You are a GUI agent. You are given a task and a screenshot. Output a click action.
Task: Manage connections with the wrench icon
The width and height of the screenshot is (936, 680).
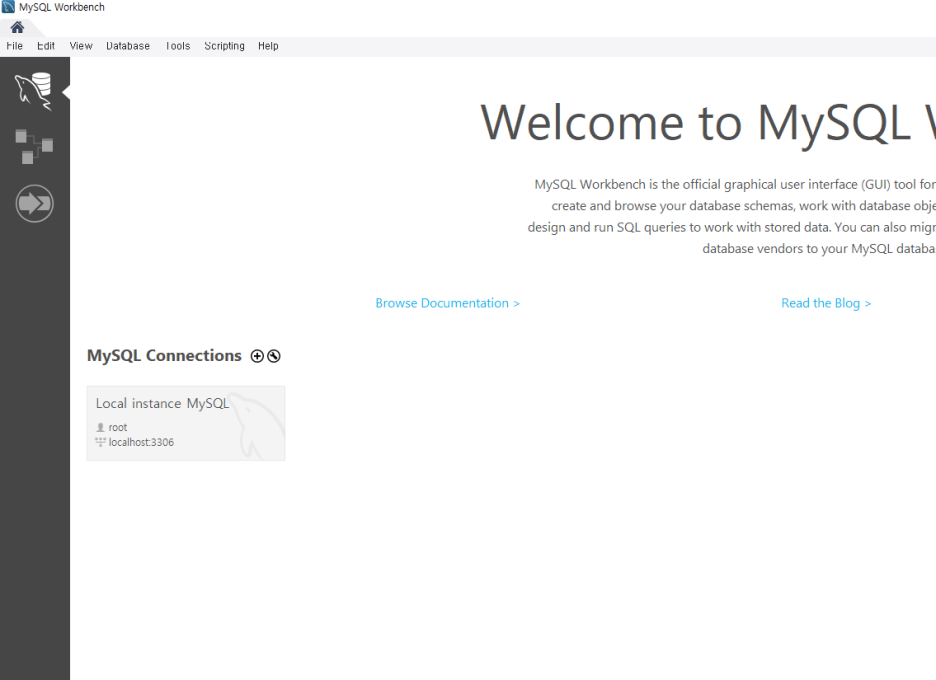[273, 356]
